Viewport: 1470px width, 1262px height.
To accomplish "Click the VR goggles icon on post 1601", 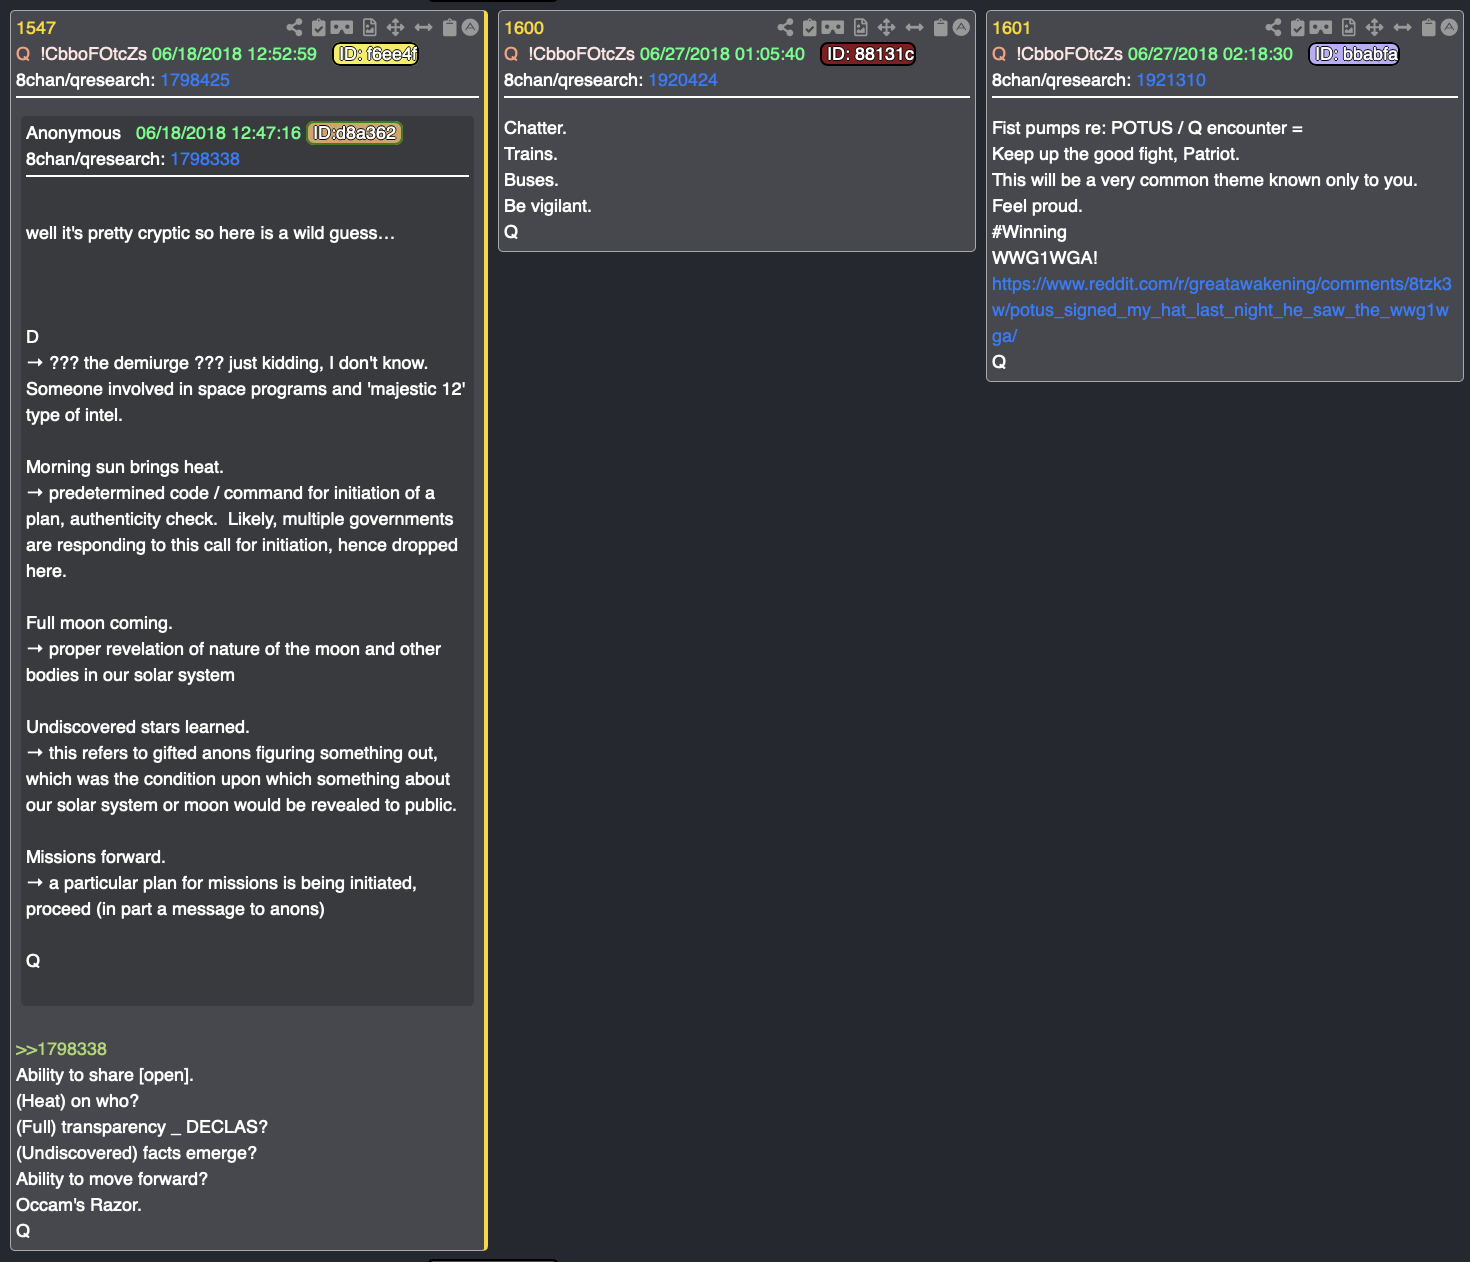I will click(x=1321, y=28).
